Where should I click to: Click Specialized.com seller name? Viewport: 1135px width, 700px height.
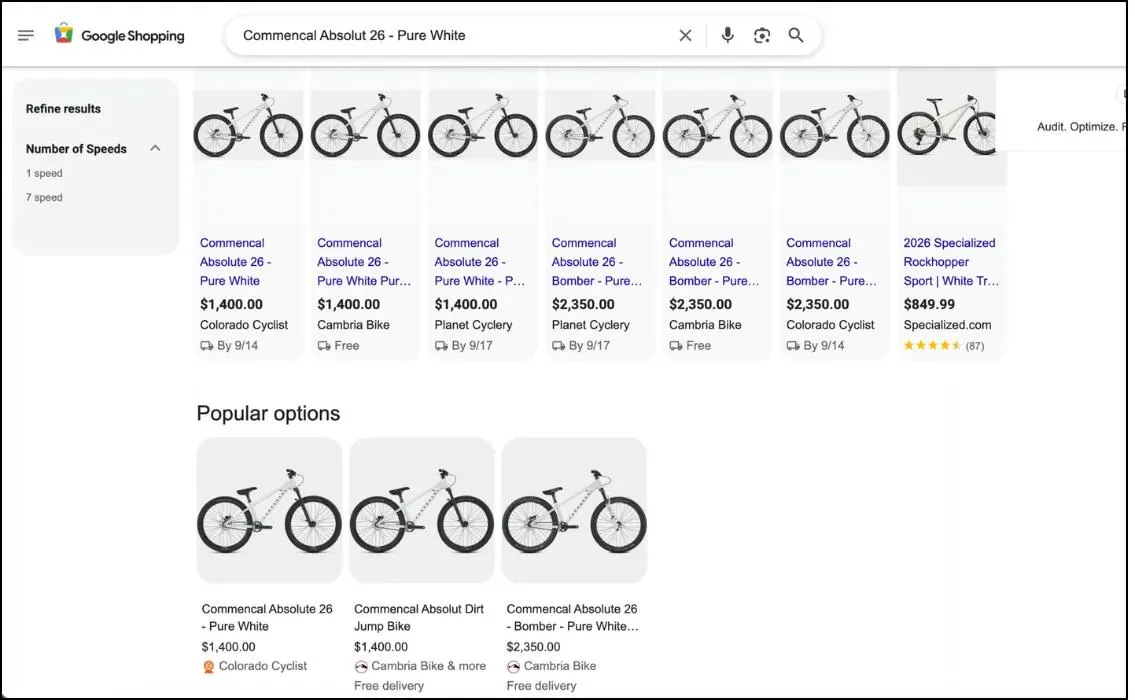[x=947, y=325]
